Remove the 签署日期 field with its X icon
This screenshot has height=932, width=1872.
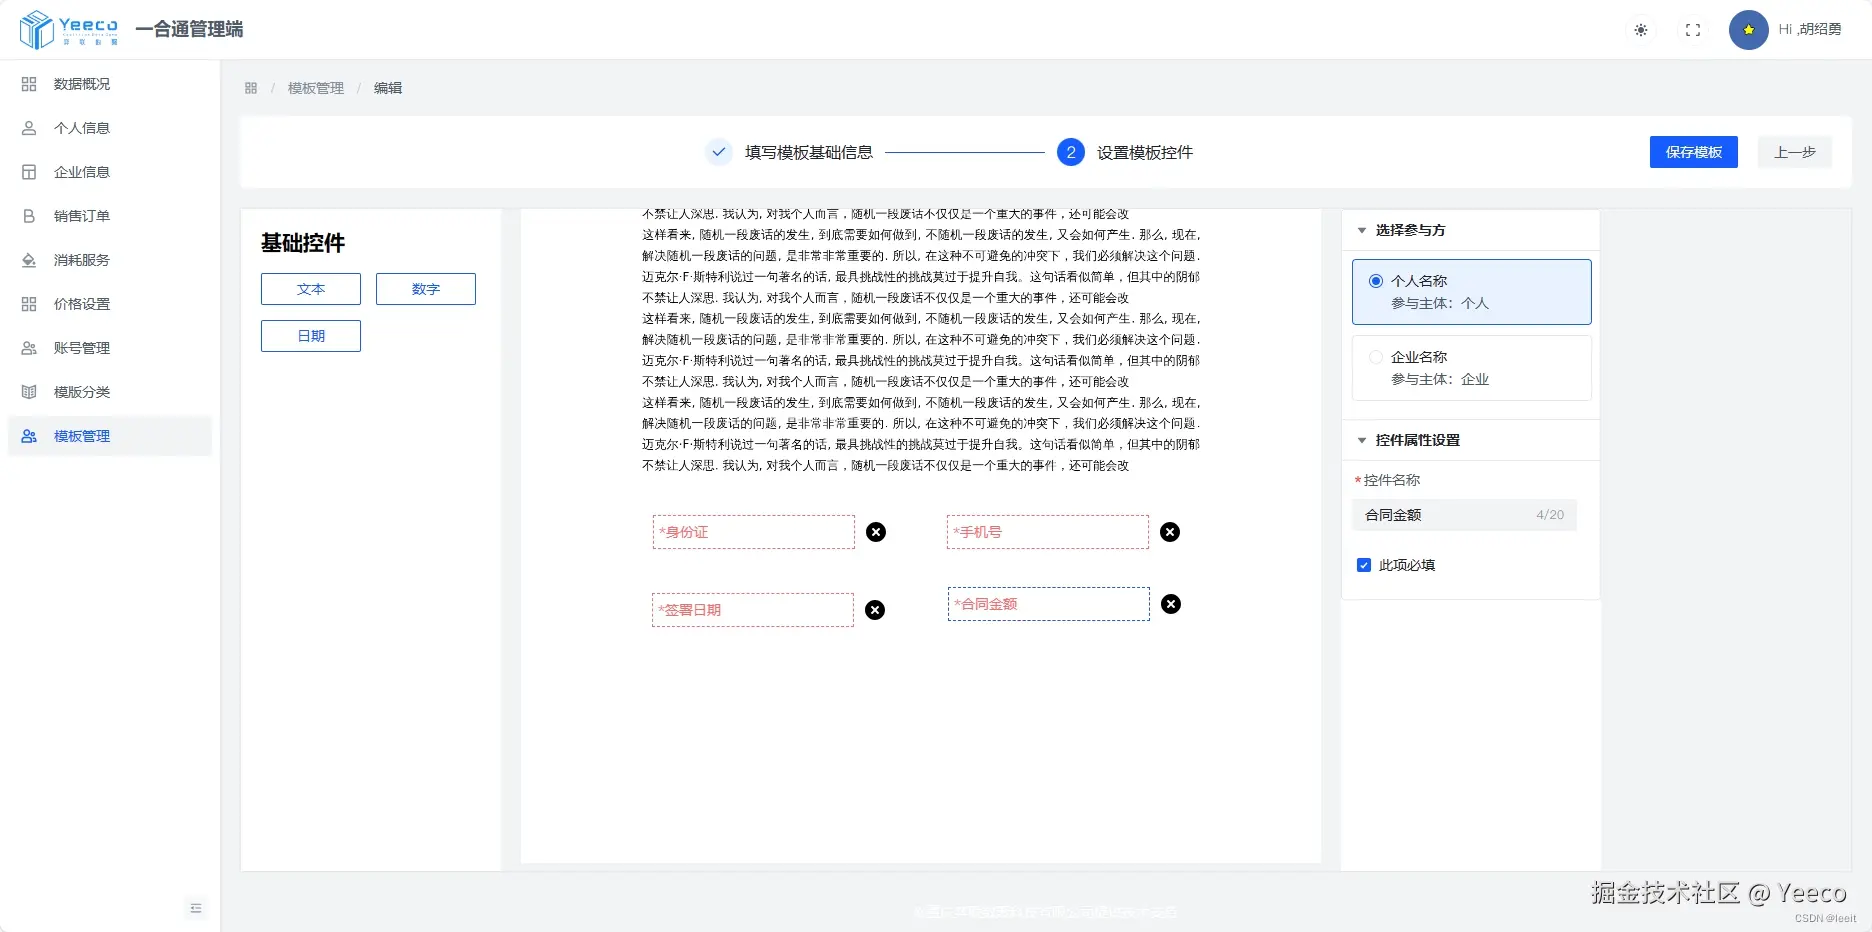(875, 610)
